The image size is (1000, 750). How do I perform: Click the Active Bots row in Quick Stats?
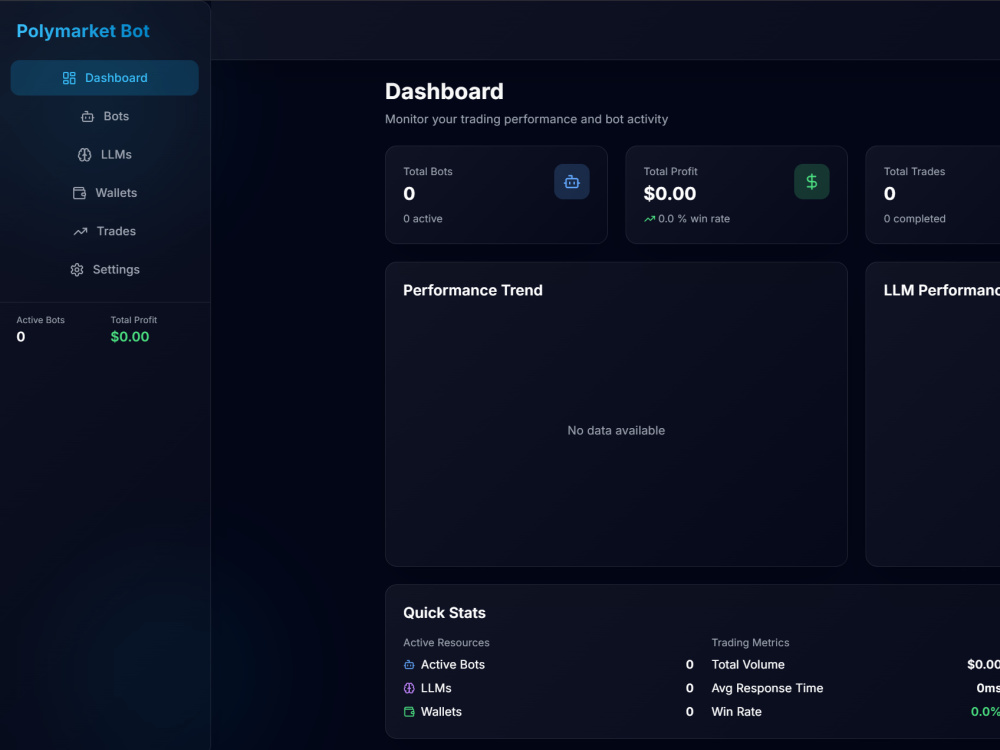click(x=548, y=665)
